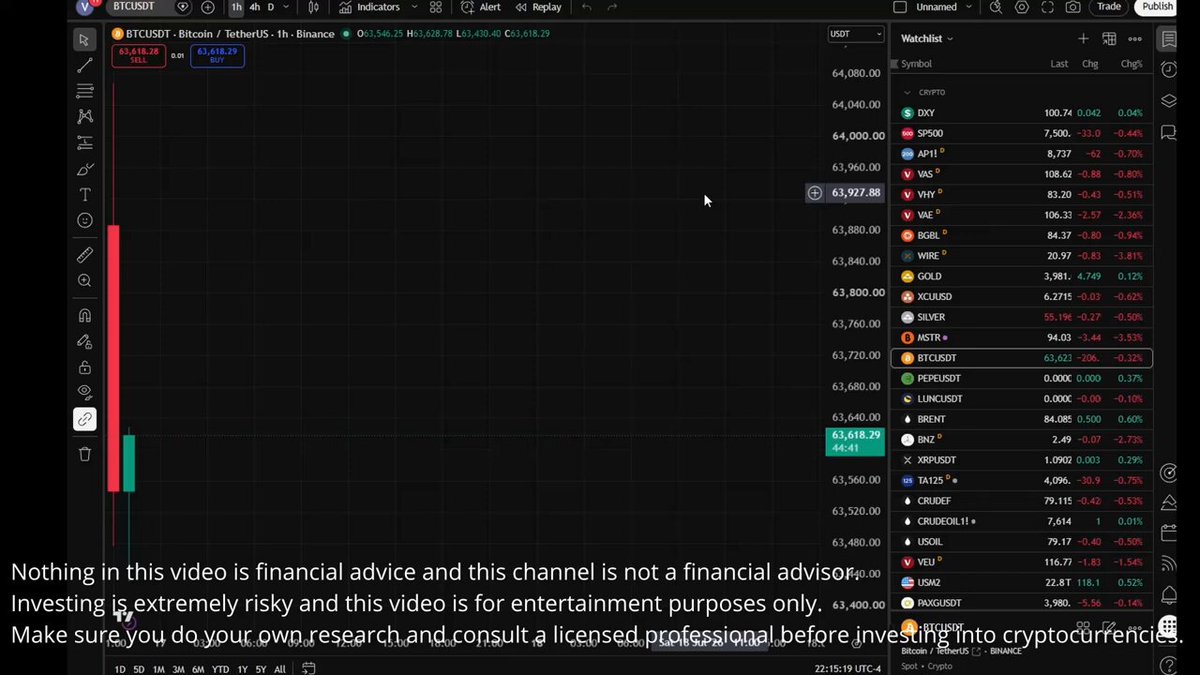Enter fullscreen mode from top toolbar

pyautogui.click(x=1047, y=7)
